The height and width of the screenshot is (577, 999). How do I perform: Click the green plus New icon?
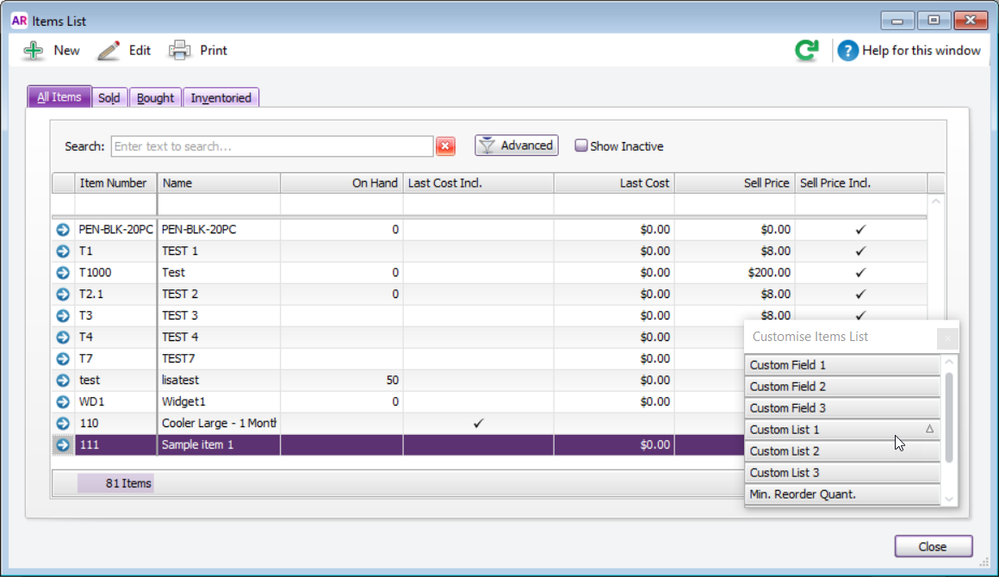tap(34, 51)
